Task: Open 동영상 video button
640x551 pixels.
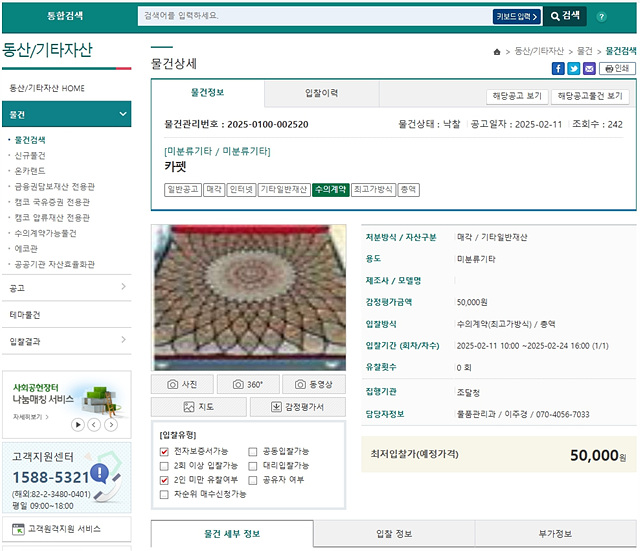Action: [x=314, y=384]
